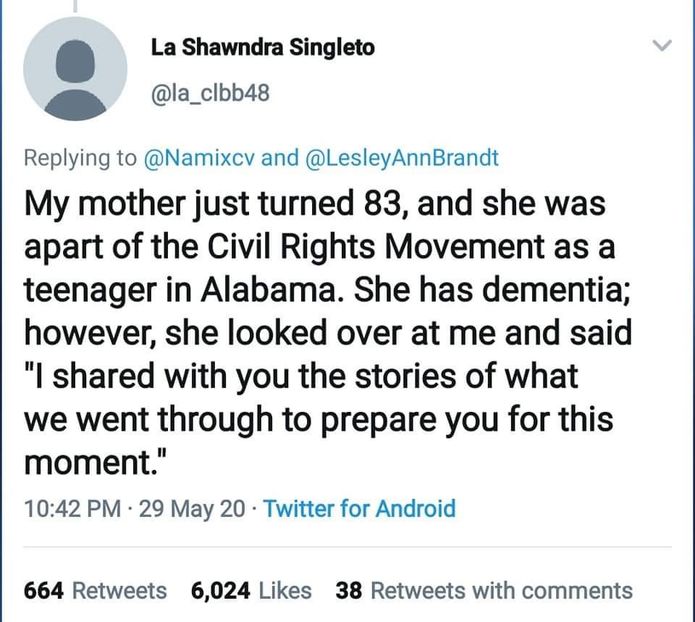This screenshot has height=622, width=695.
Task: Open La Shawndra Singleto's display name
Action: point(263,47)
